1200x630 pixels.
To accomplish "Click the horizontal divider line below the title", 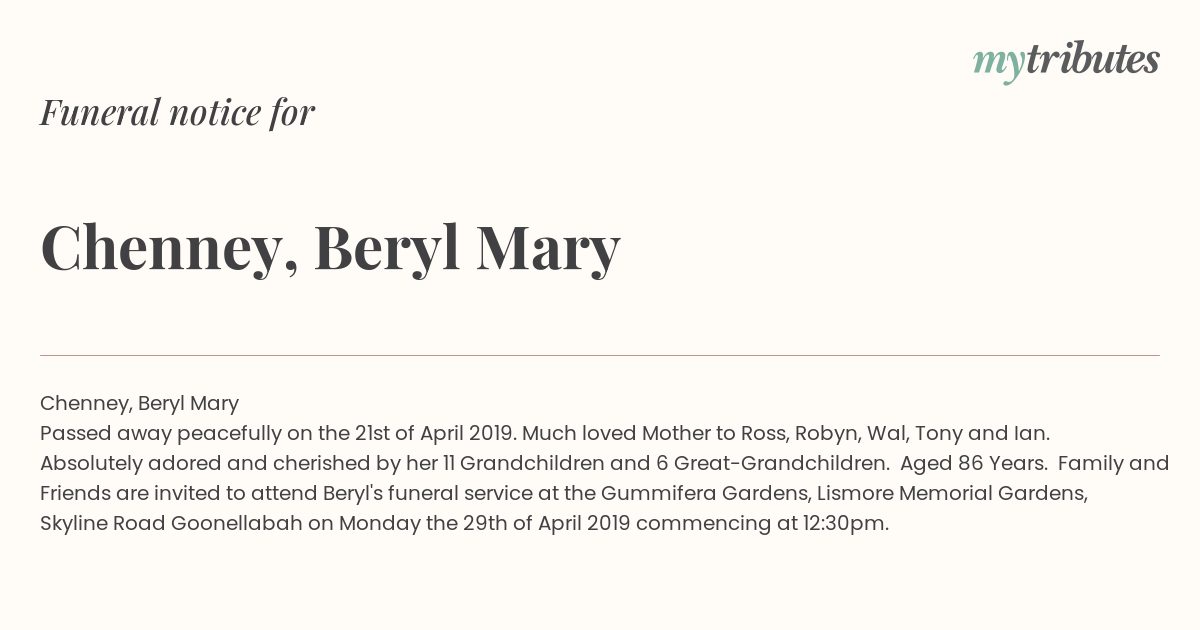I will coord(600,355).
